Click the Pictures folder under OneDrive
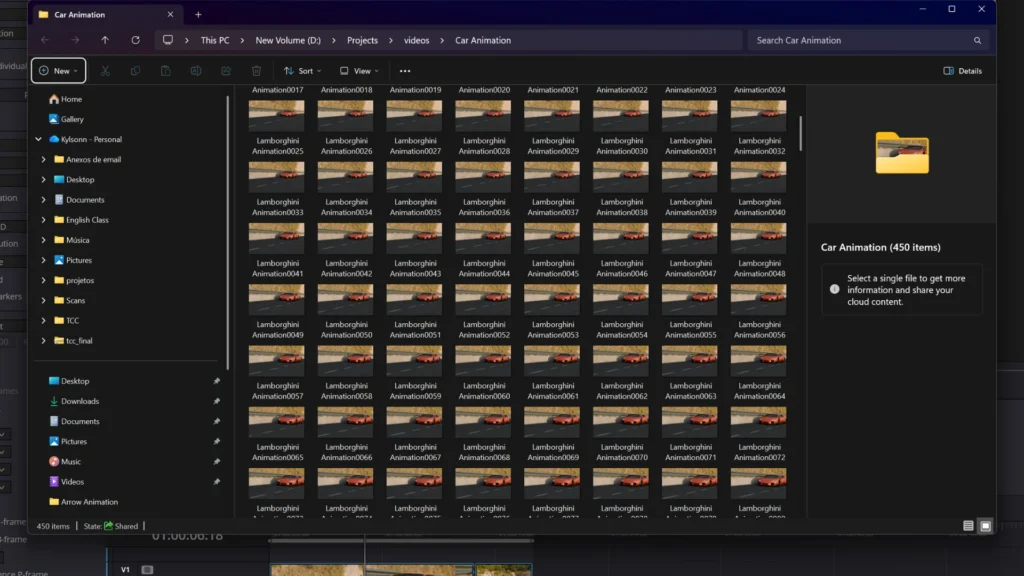The image size is (1024, 576). (72, 260)
